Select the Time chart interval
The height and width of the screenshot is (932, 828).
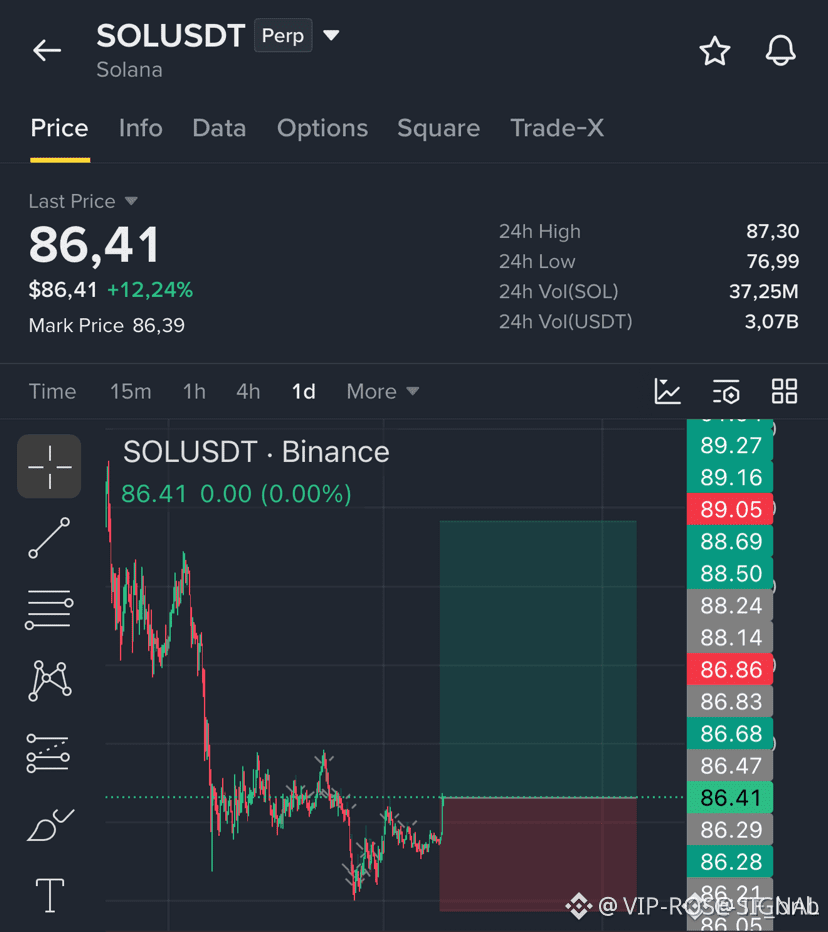pos(52,392)
